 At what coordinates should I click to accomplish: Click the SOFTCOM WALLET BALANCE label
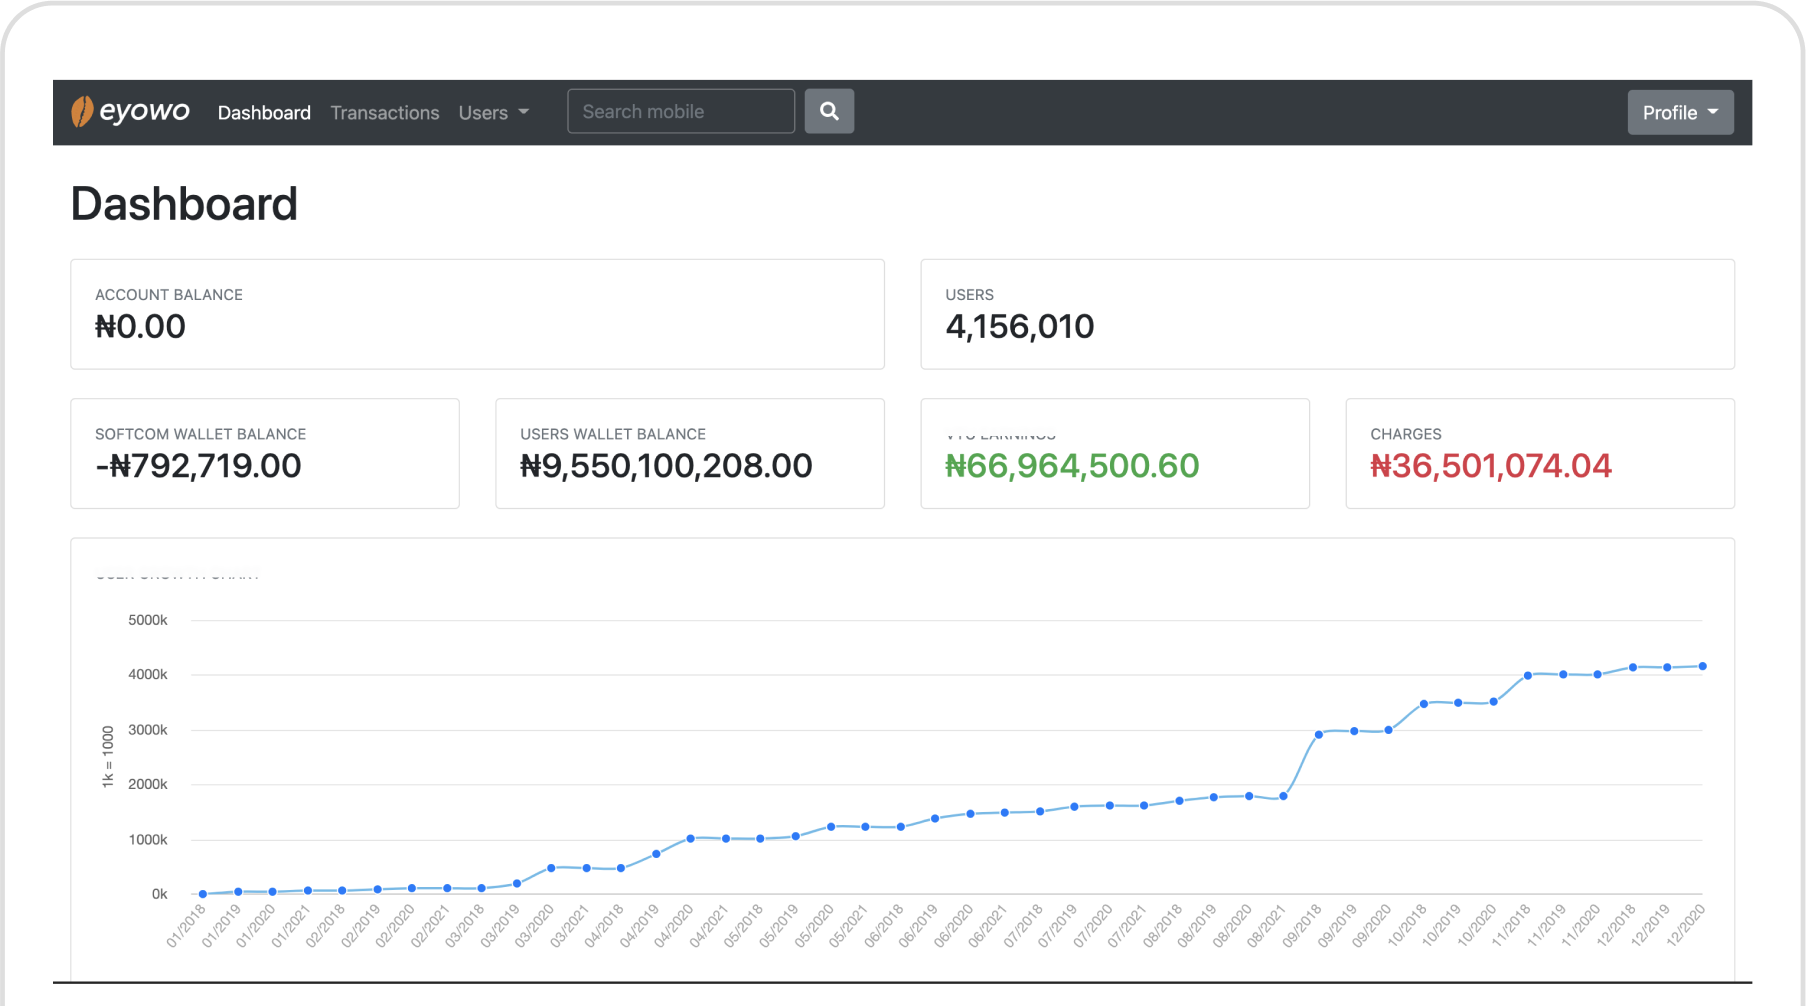(x=201, y=434)
